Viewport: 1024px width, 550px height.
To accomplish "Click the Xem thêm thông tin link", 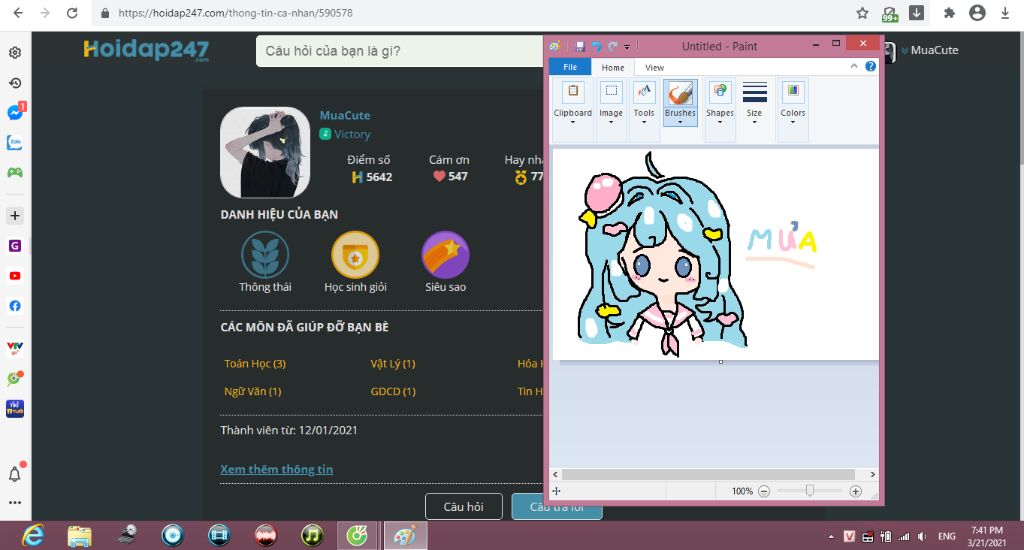I will point(276,469).
